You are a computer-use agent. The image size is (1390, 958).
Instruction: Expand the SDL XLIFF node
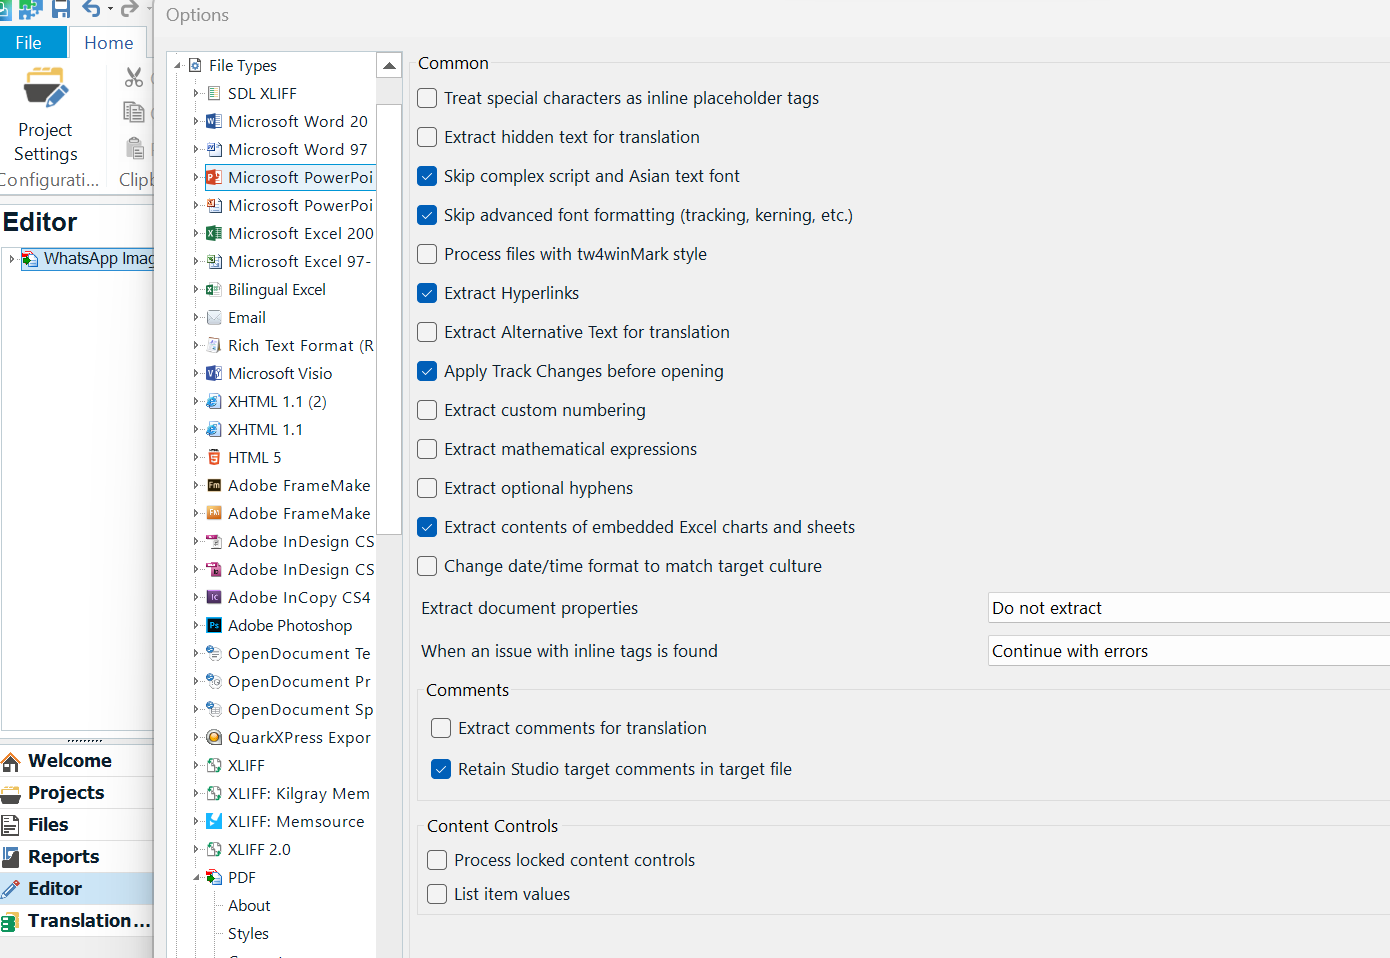pyautogui.click(x=196, y=93)
